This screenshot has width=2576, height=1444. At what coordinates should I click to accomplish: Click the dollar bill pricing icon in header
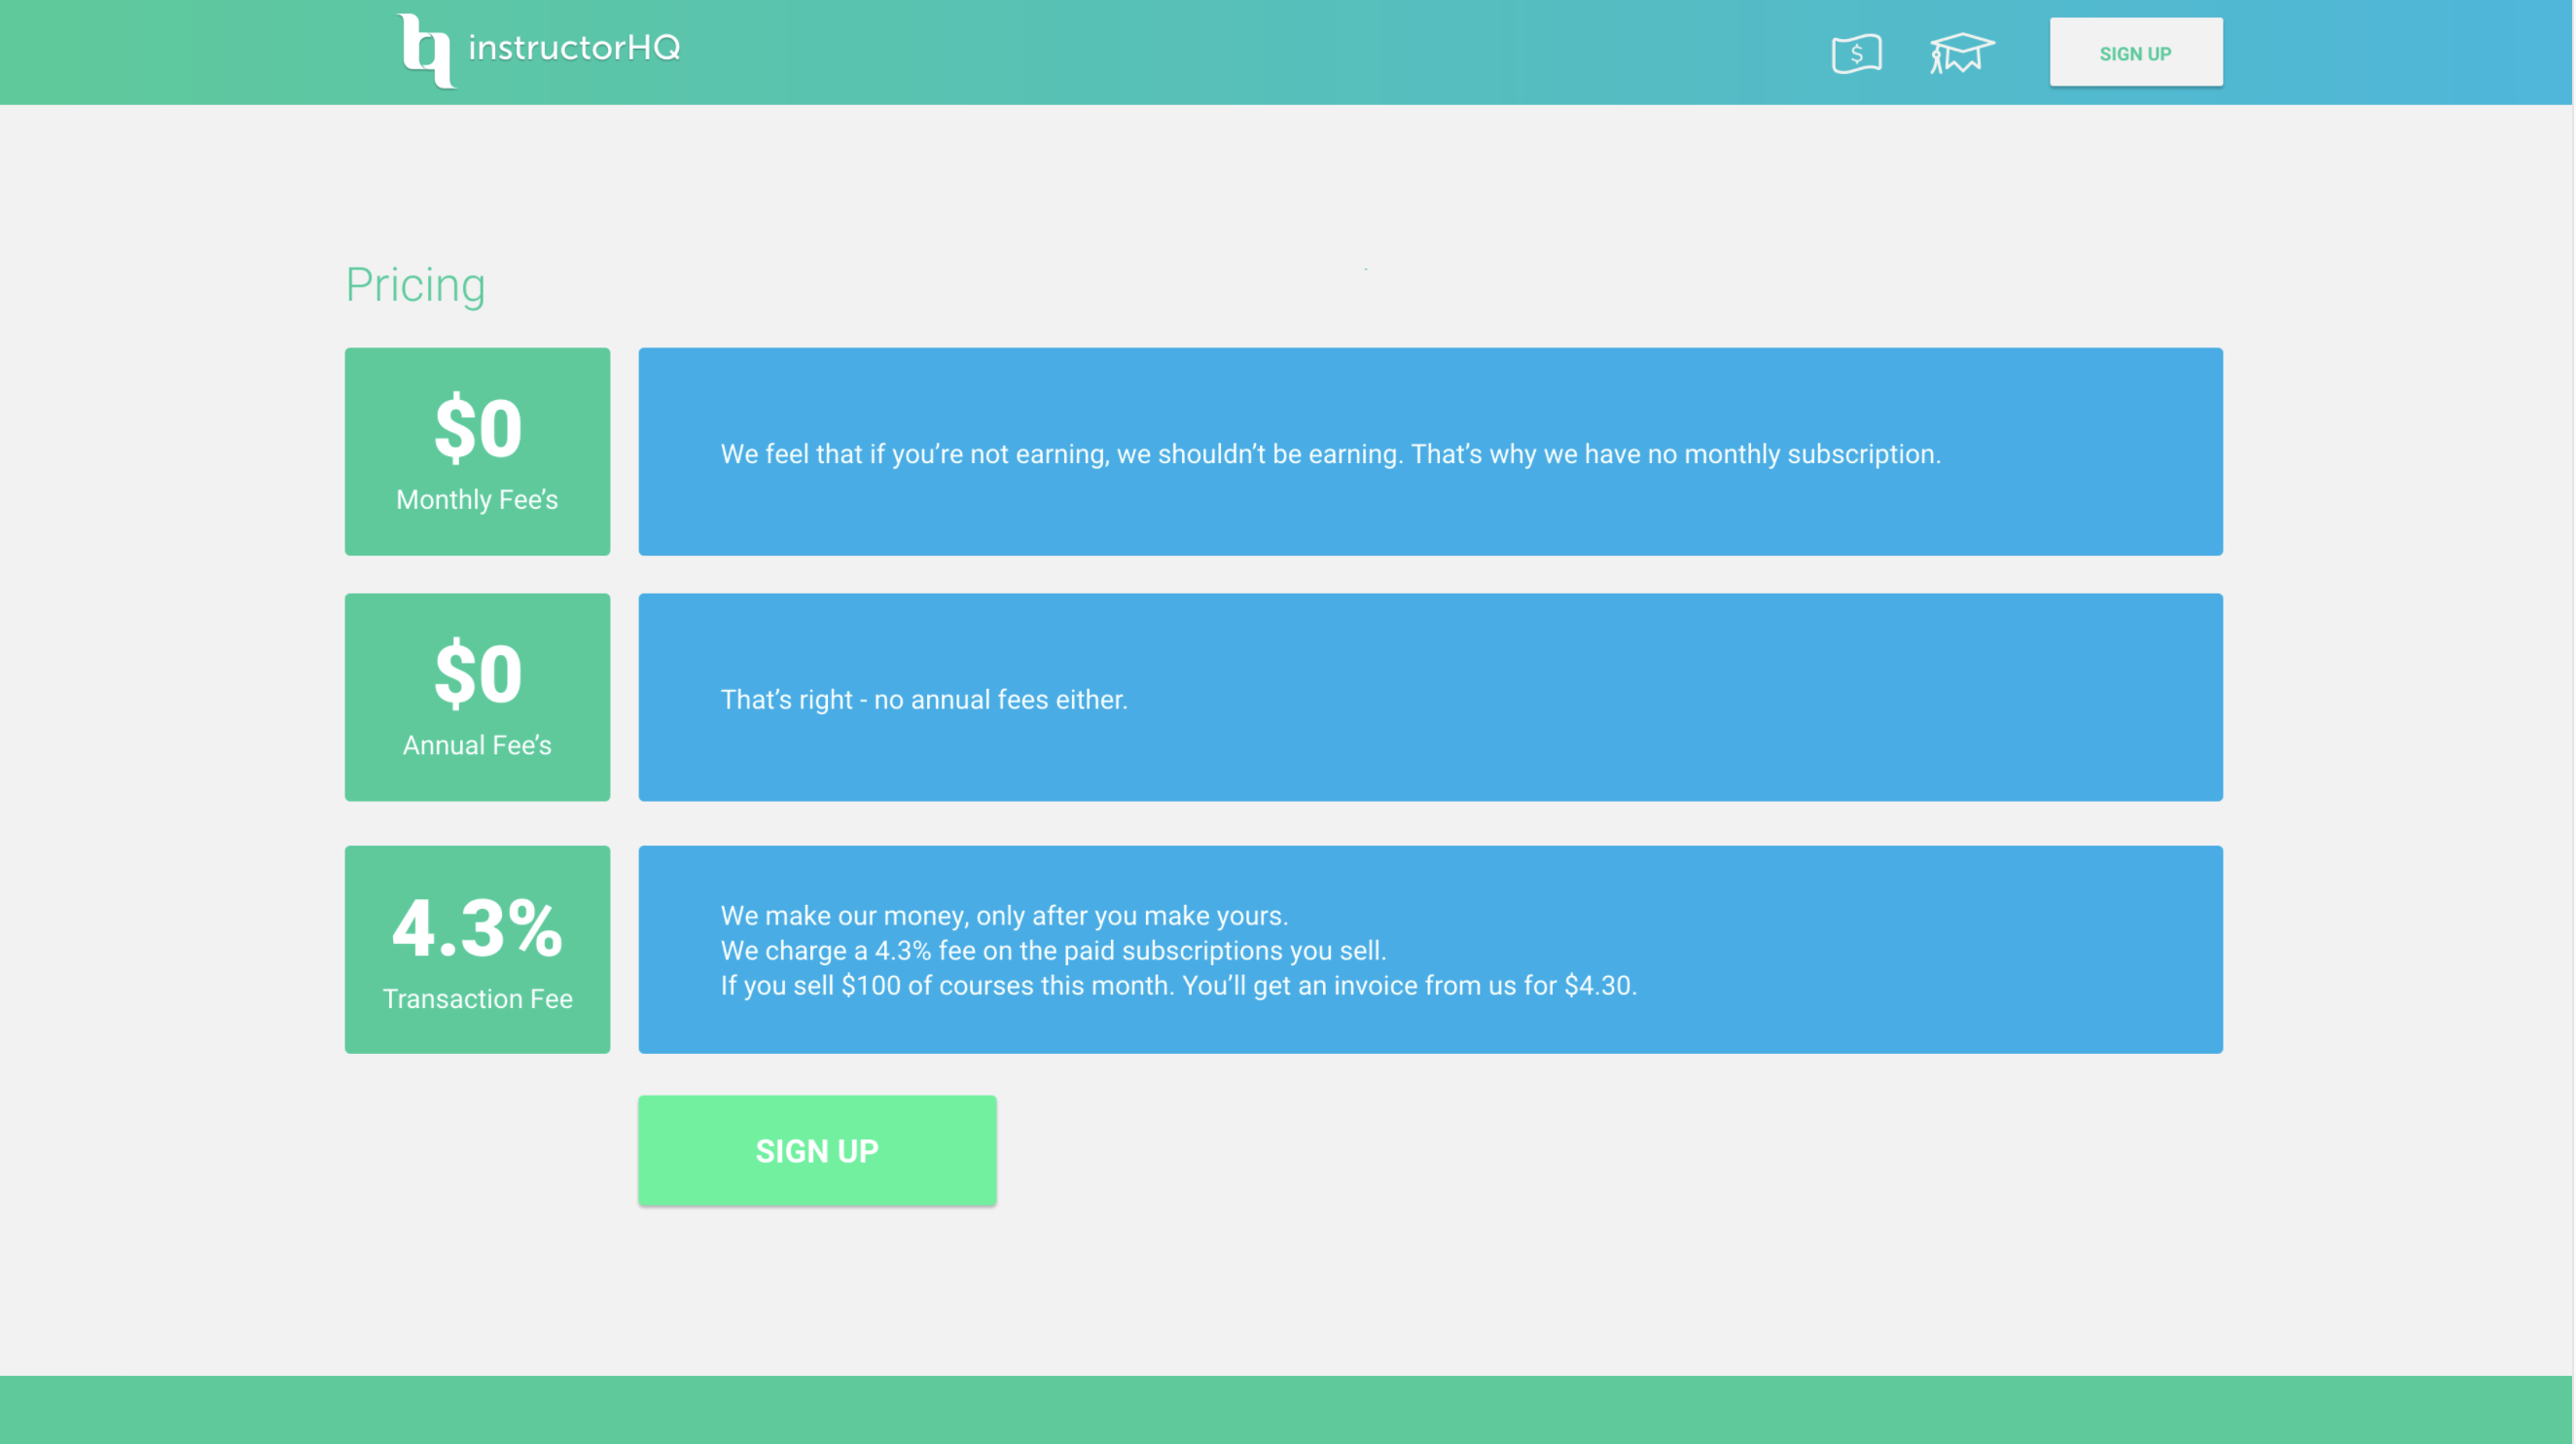(1857, 52)
